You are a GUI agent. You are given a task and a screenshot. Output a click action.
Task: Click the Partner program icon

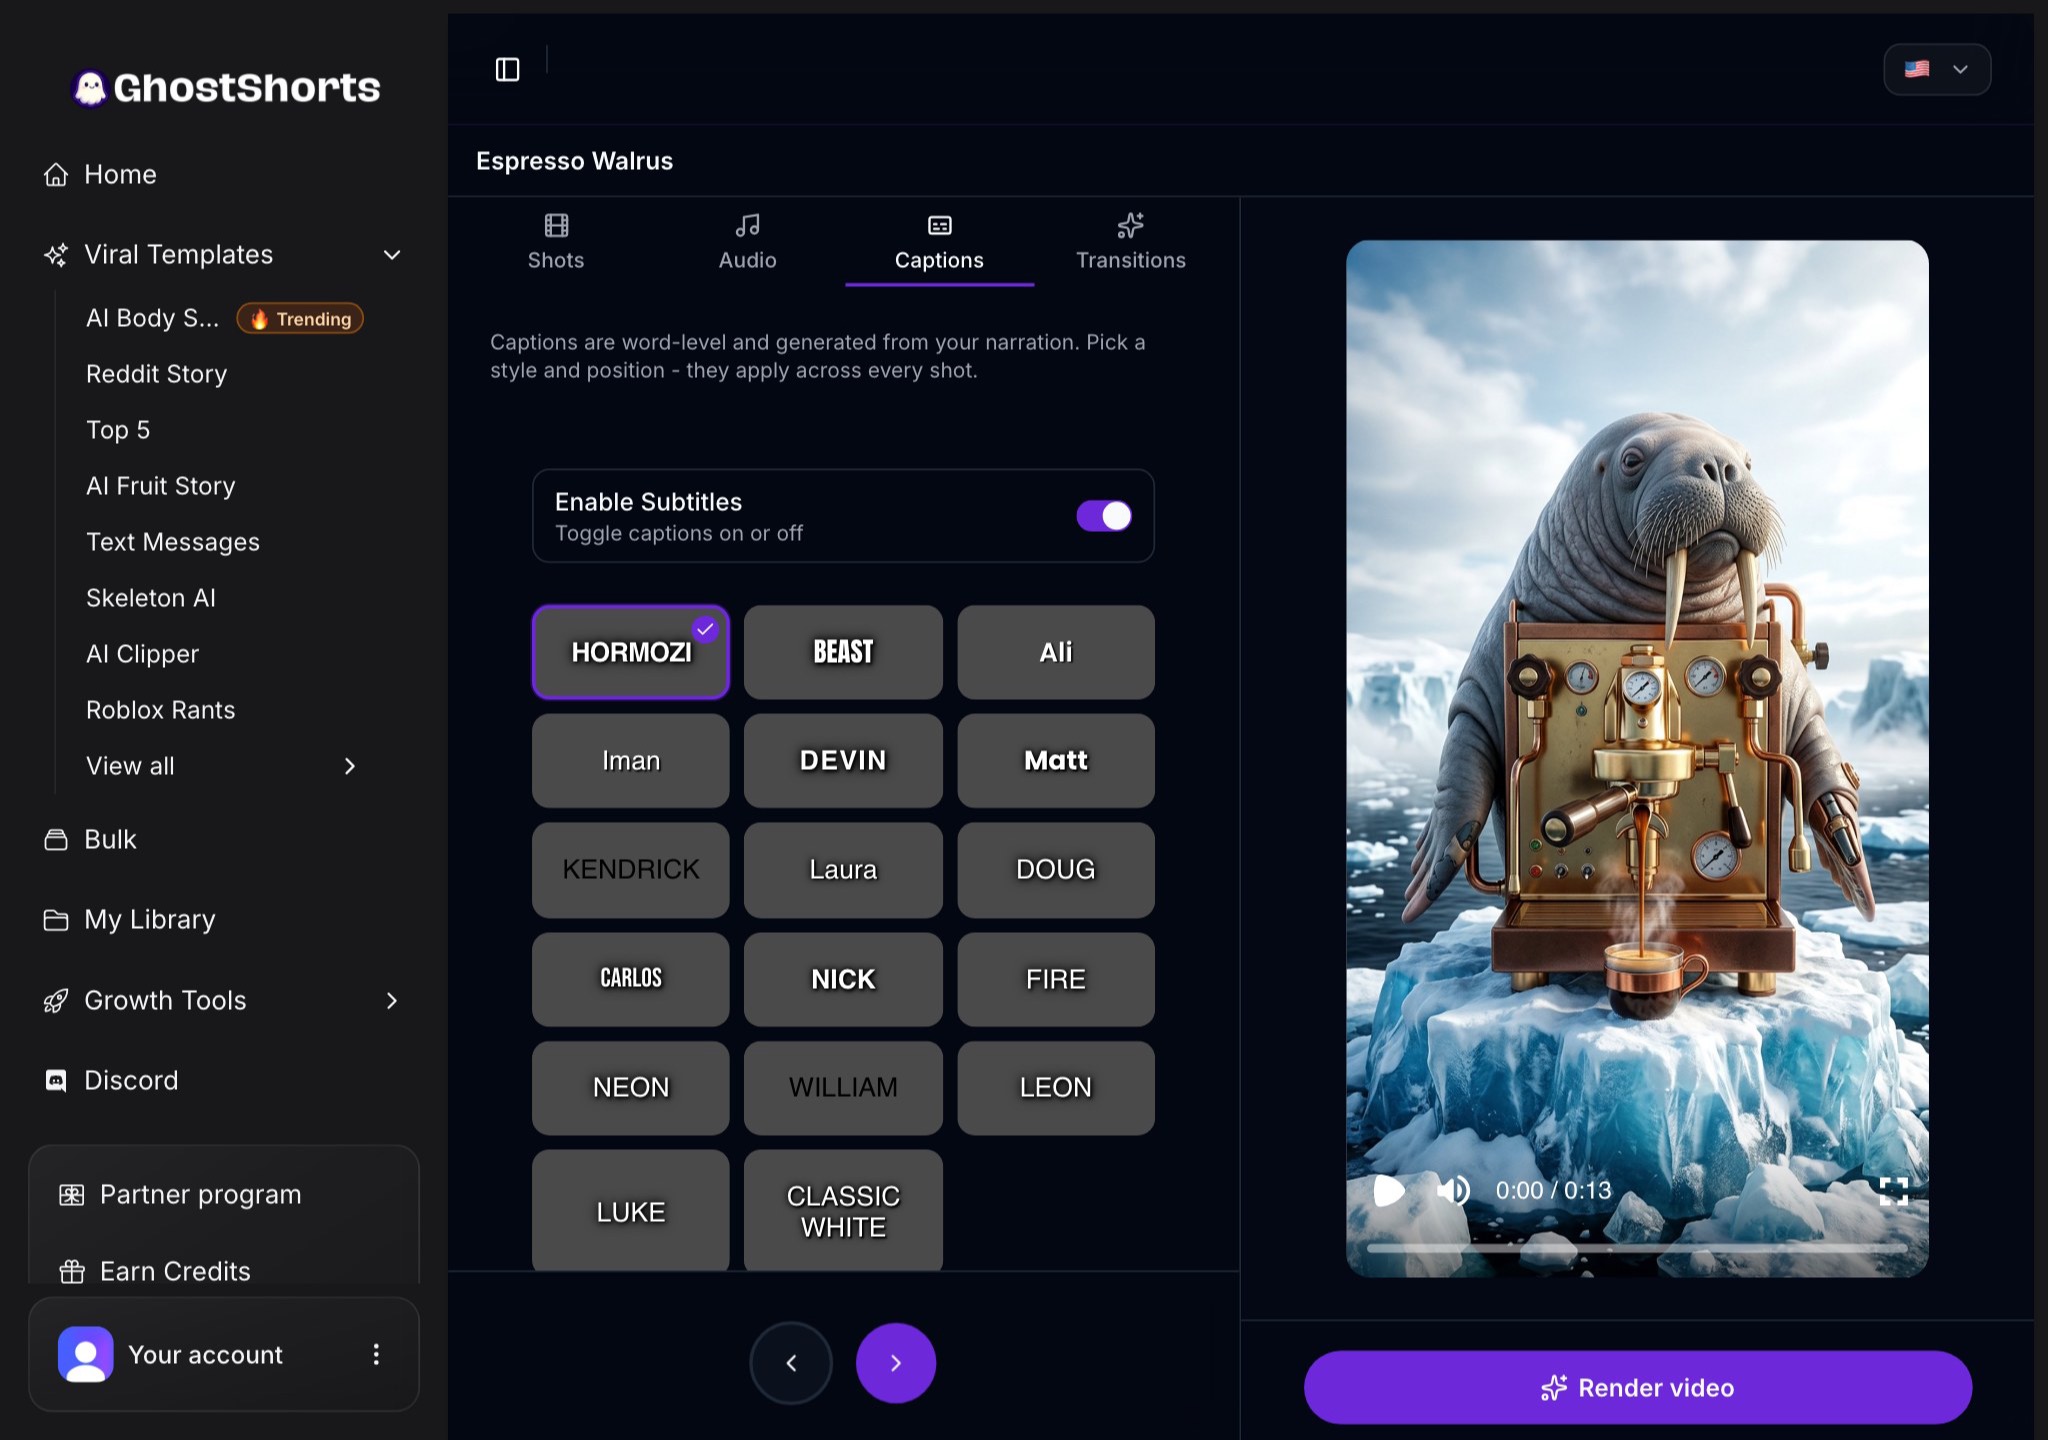pyautogui.click(x=72, y=1195)
